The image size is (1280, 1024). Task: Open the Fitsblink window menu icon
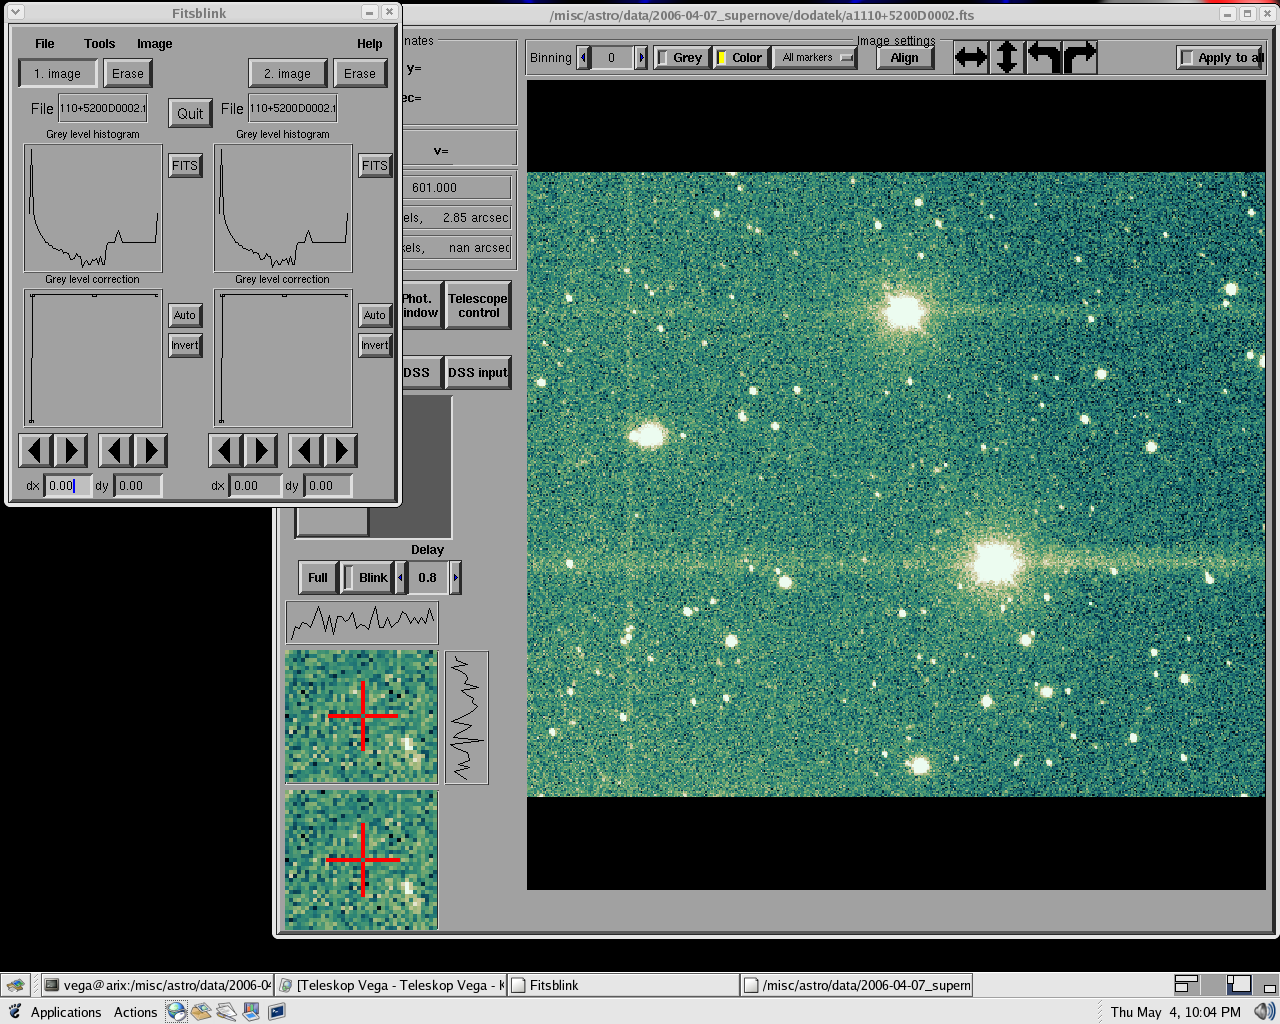coord(16,12)
